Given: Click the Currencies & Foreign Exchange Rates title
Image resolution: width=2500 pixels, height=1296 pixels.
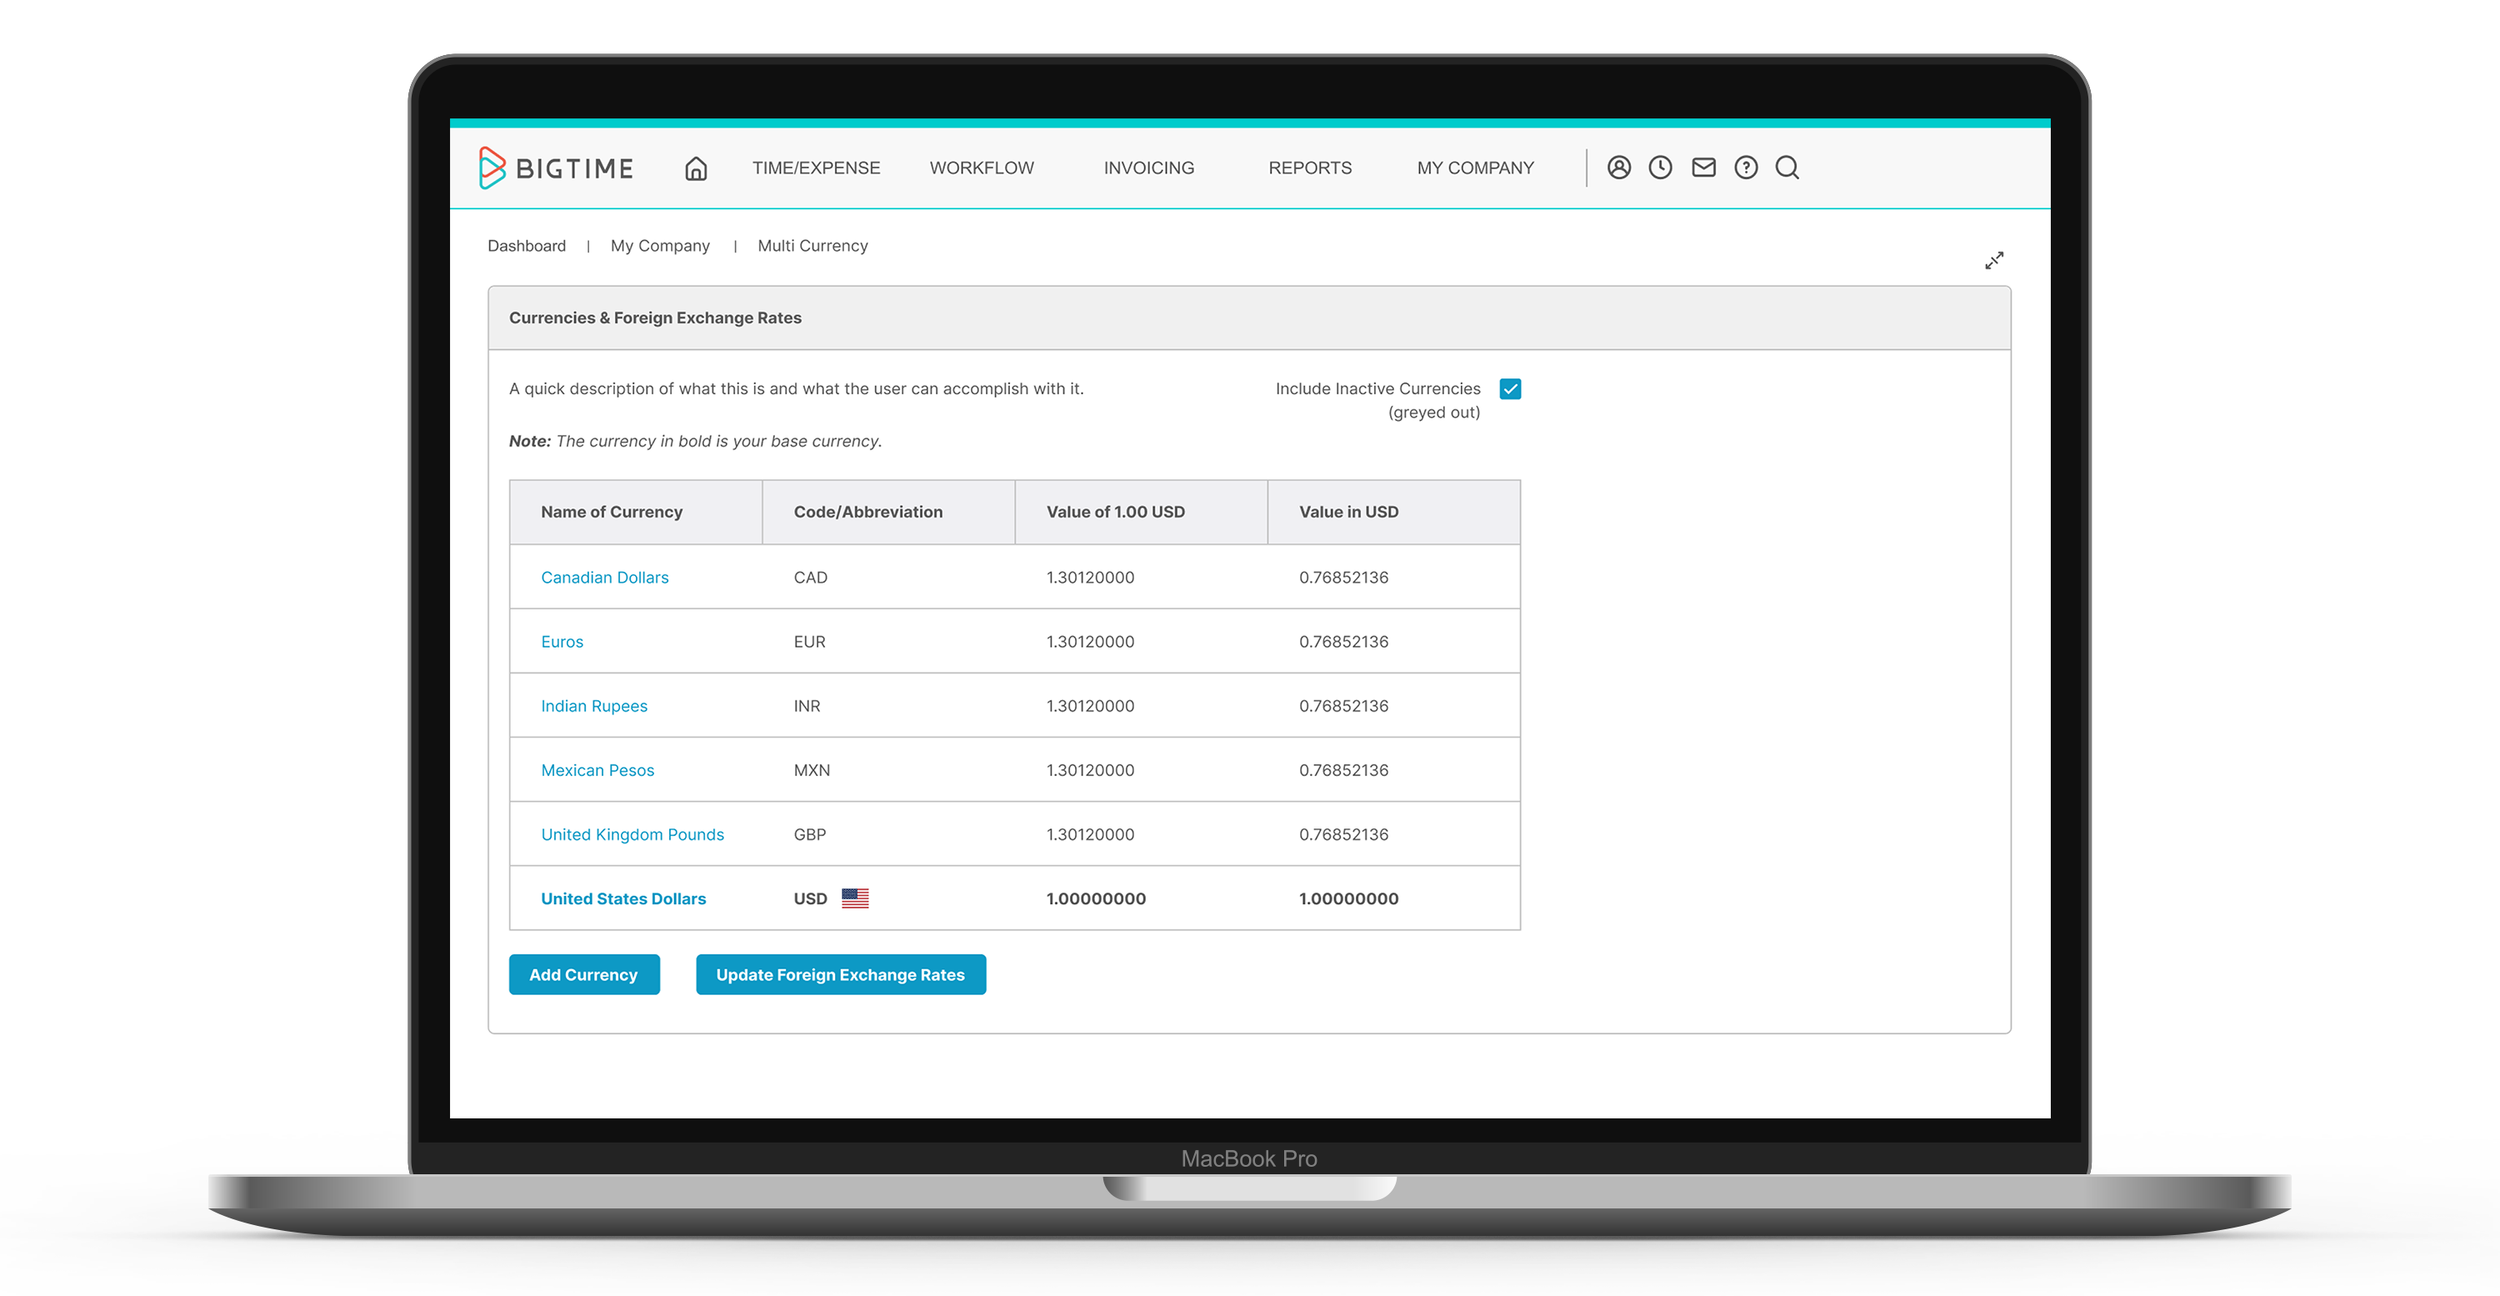Looking at the screenshot, I should [x=655, y=318].
